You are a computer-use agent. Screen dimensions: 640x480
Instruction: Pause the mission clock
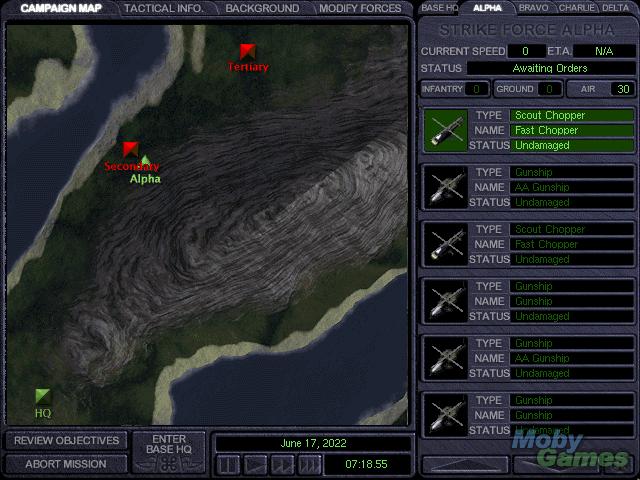click(x=229, y=464)
